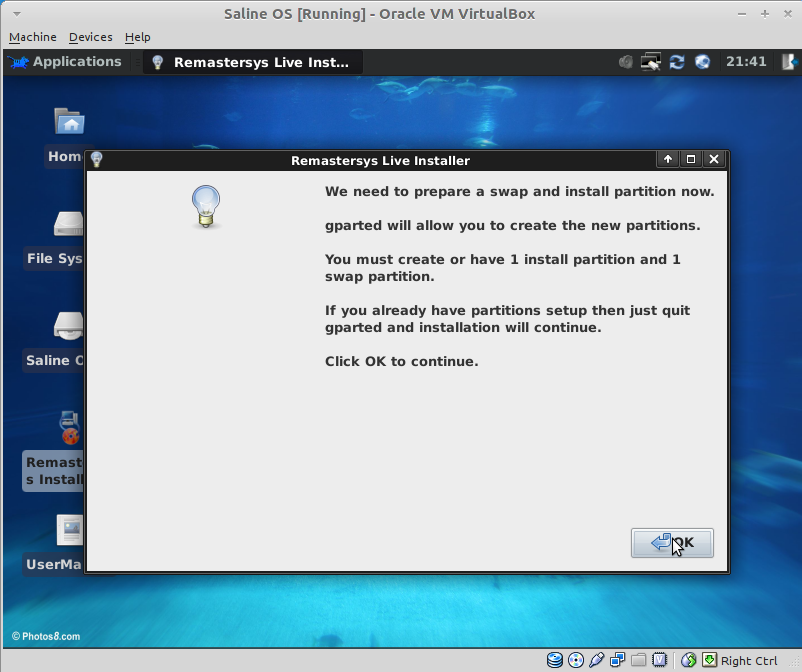This screenshot has height=672, width=802.
Task: Open the Applications menu in the panel
Action: tap(65, 62)
